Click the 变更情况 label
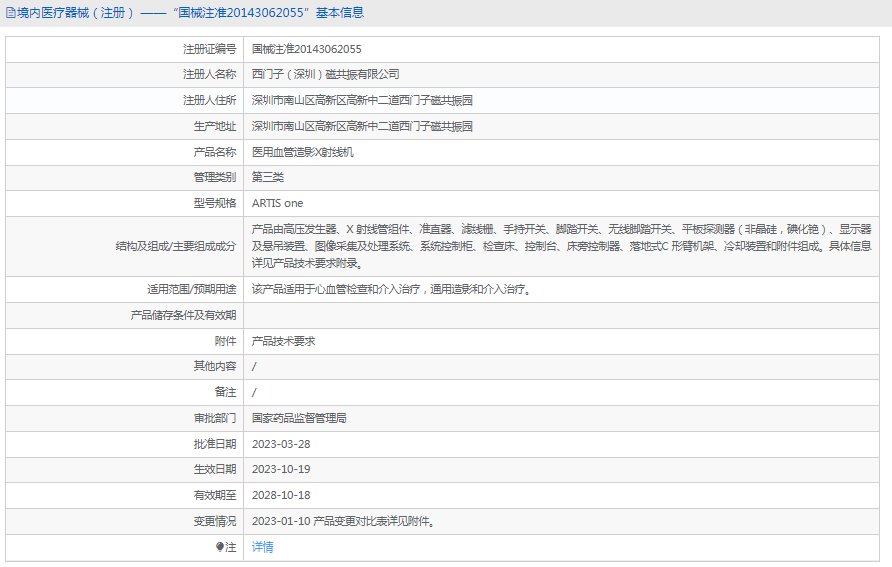This screenshot has width=892, height=567. click(214, 521)
